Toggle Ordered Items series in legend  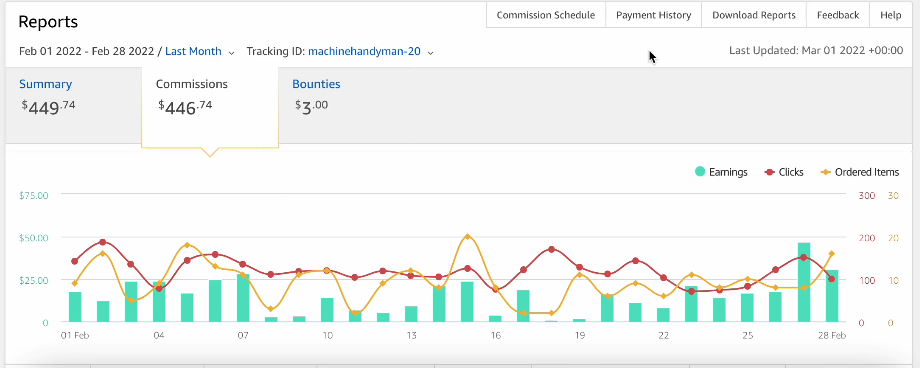click(860, 172)
